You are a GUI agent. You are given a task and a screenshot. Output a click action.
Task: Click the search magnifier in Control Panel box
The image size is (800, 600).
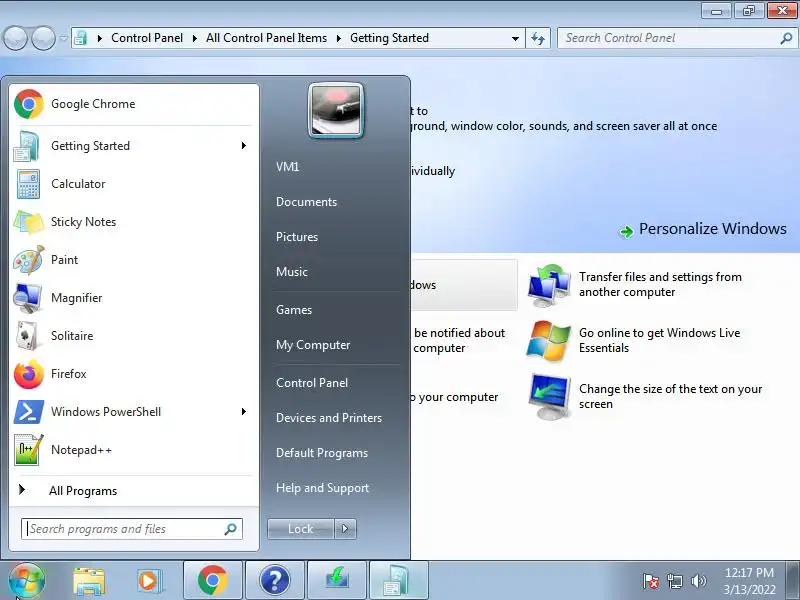(786, 38)
